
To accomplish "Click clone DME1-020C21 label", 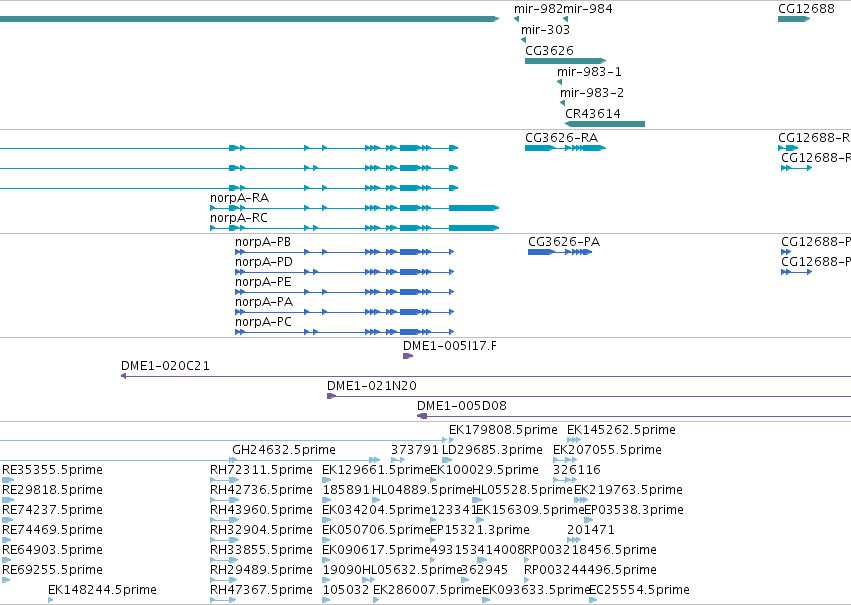I will 165,366.
